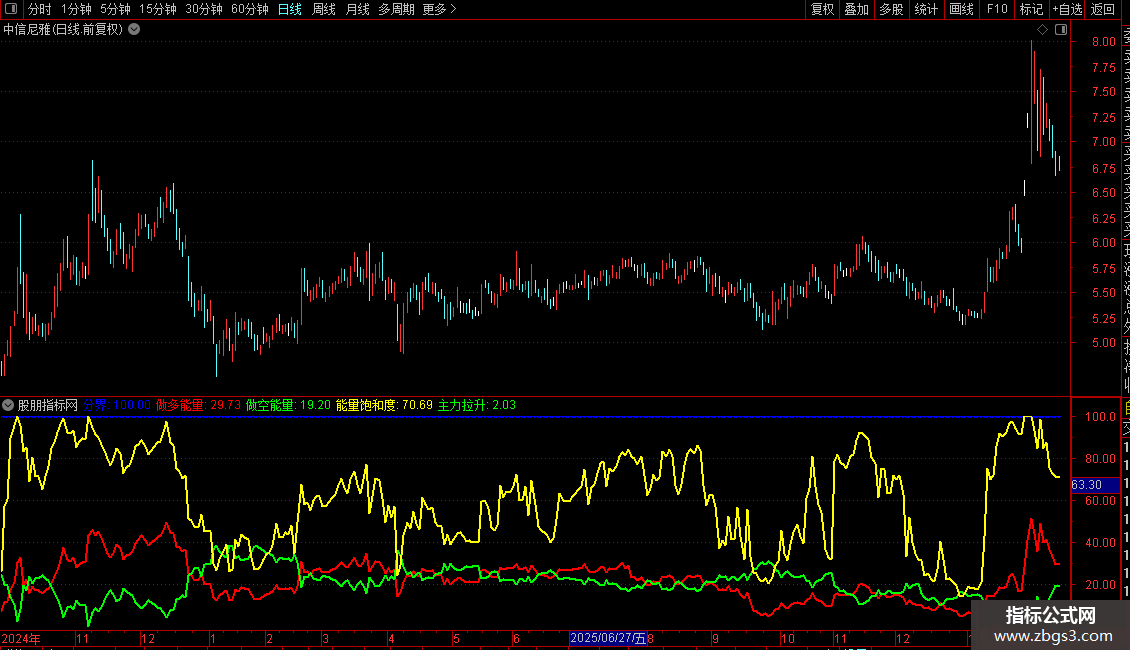
Task: Open dropdown beside 中信尼雅 chart title
Action: pyautogui.click(x=134, y=29)
